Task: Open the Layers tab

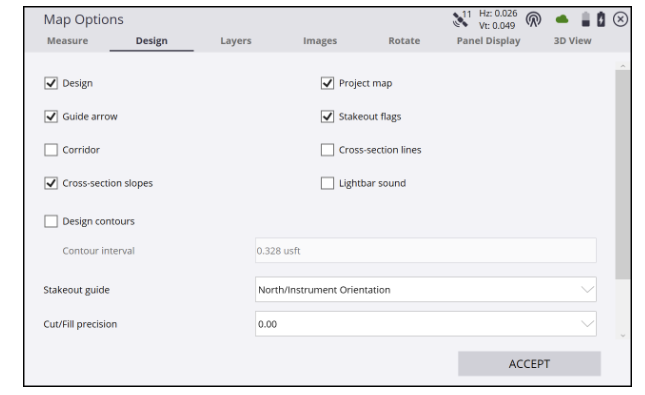Action: (236, 41)
